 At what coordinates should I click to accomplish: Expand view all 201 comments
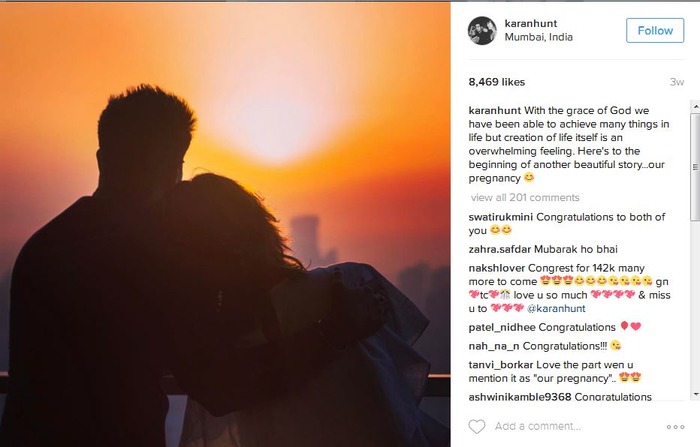[x=525, y=197]
